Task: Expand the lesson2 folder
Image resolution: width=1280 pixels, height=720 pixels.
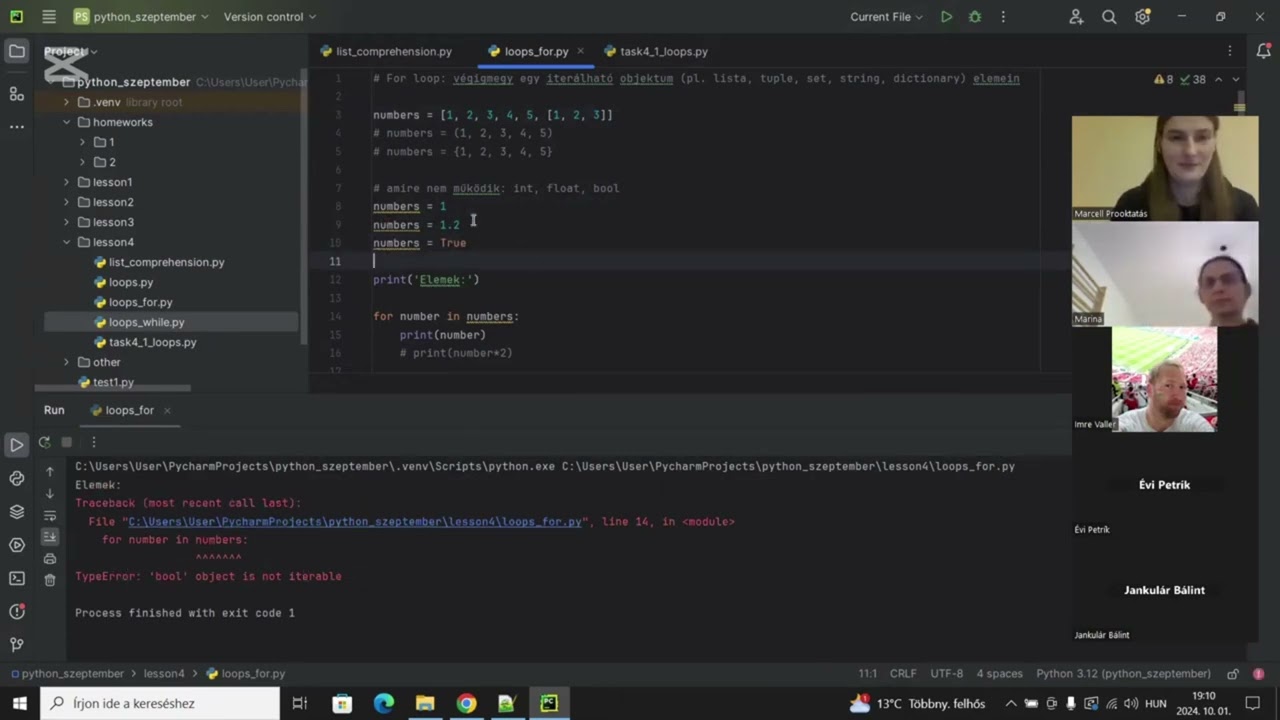Action: tap(67, 202)
